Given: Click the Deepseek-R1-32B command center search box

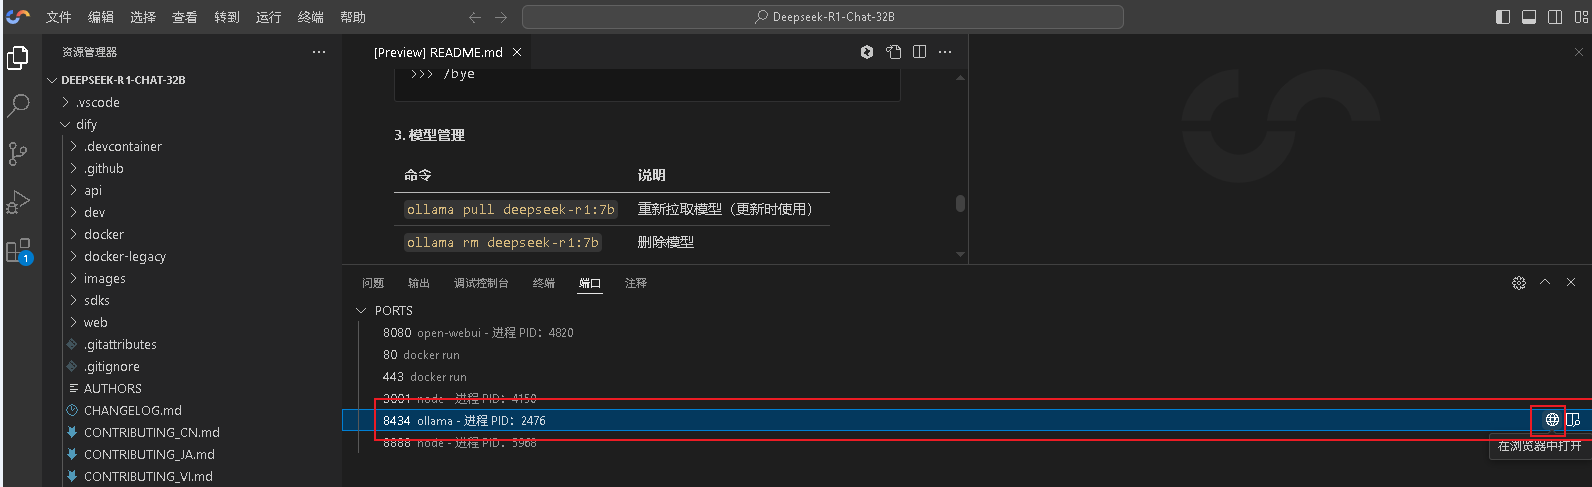Looking at the screenshot, I should (822, 17).
